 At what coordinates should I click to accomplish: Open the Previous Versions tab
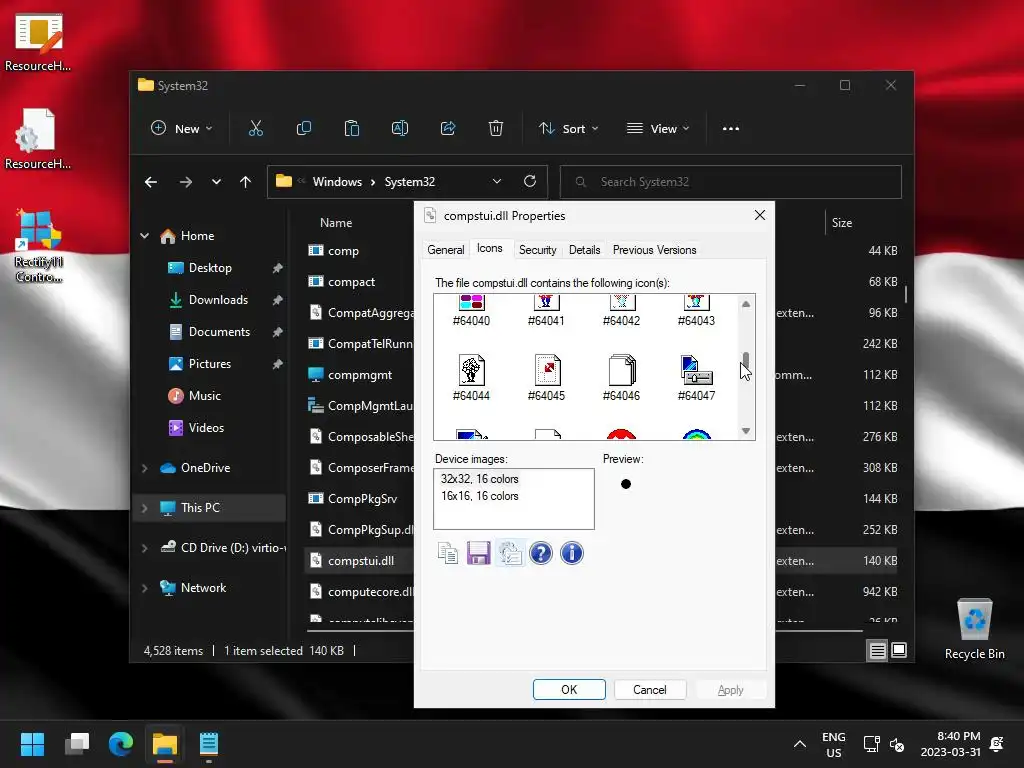point(654,249)
